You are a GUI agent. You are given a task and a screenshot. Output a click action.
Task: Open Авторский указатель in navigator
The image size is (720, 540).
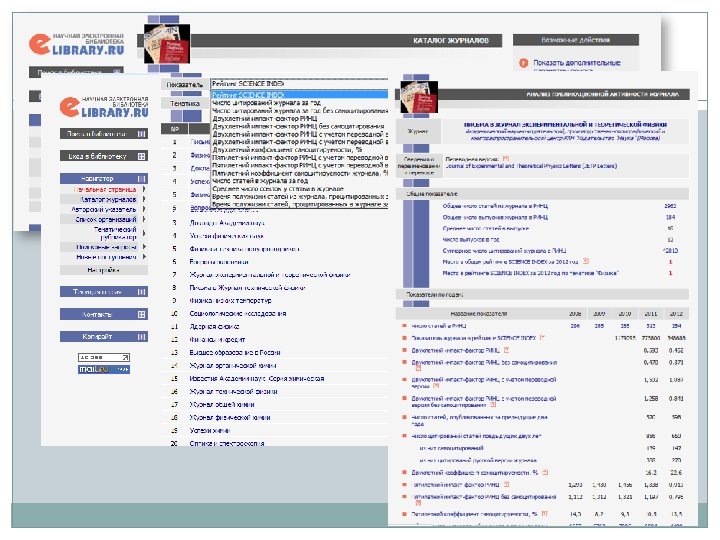point(104,209)
